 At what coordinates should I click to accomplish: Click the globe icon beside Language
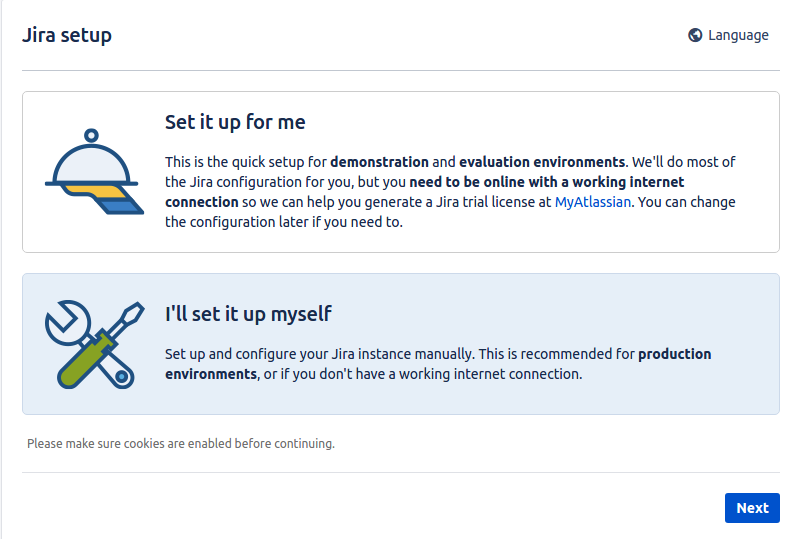tap(695, 35)
